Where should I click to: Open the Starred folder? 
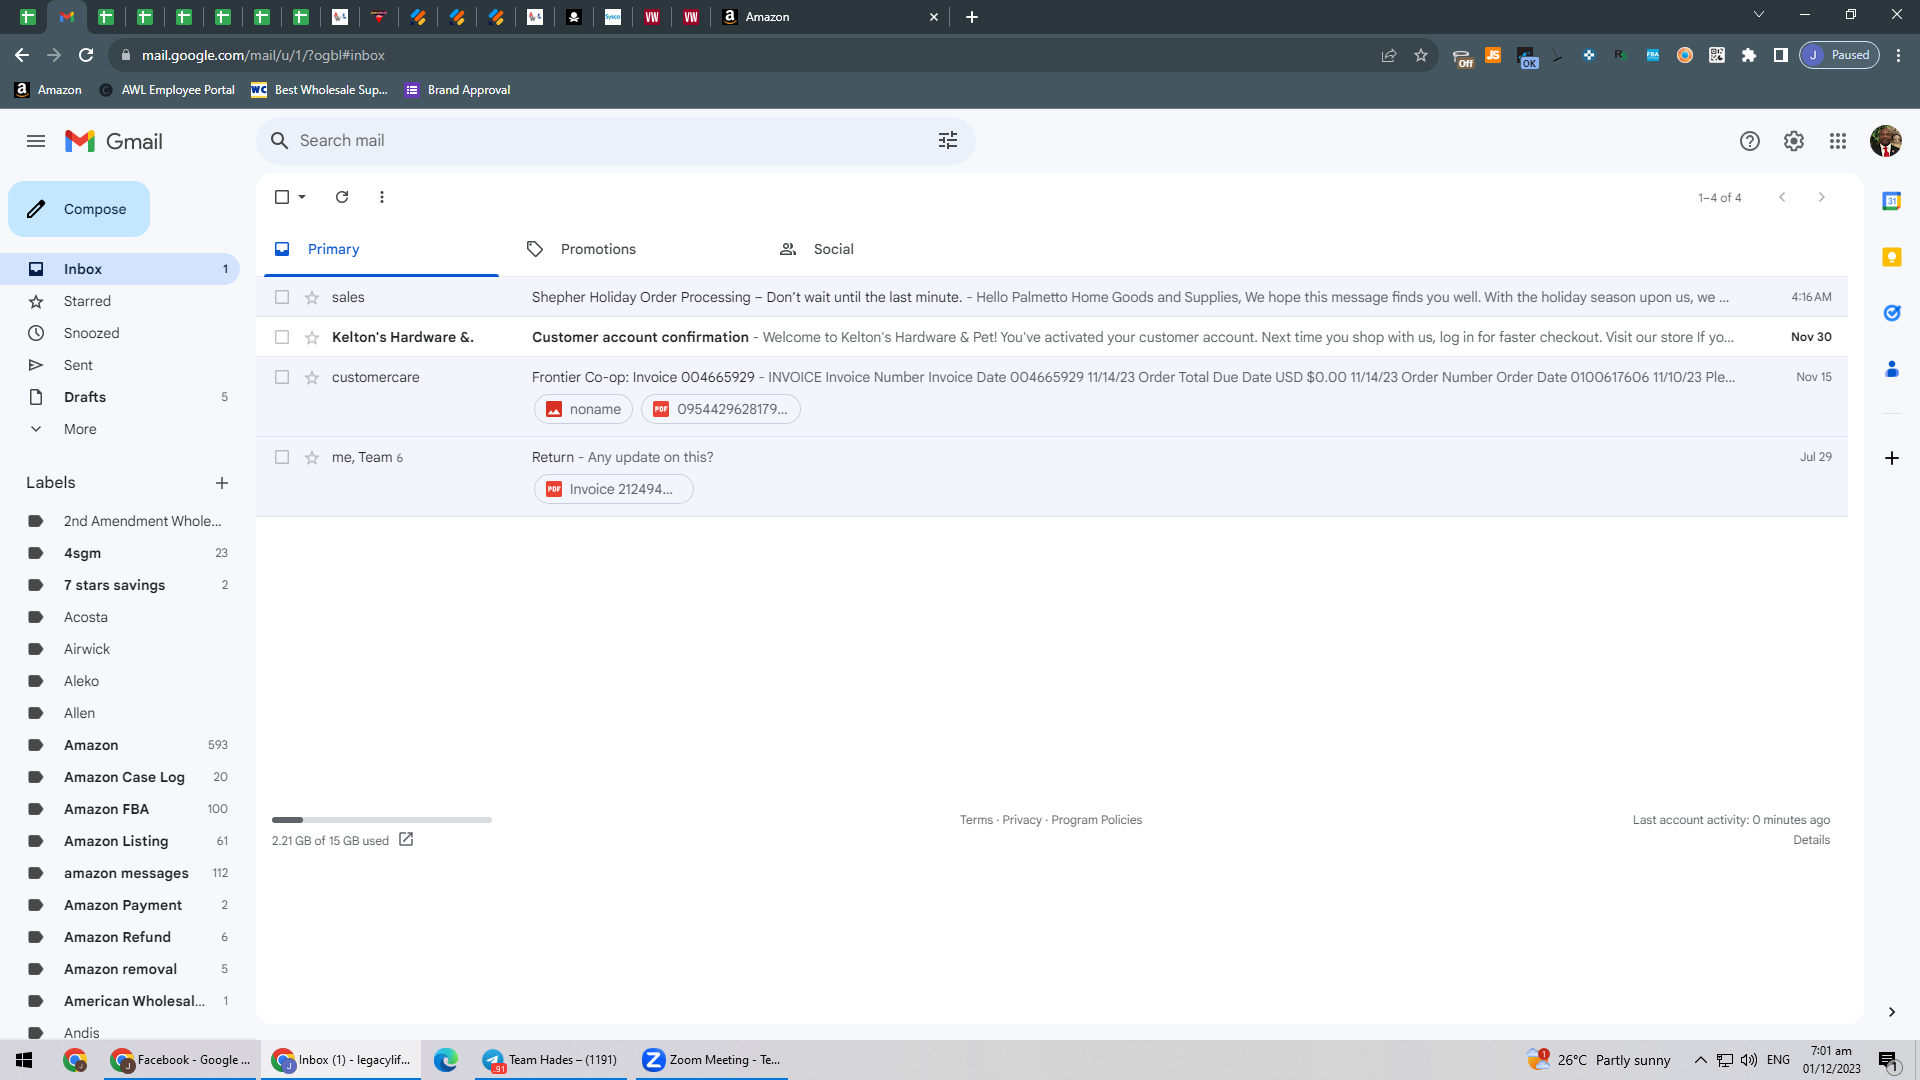(120, 301)
